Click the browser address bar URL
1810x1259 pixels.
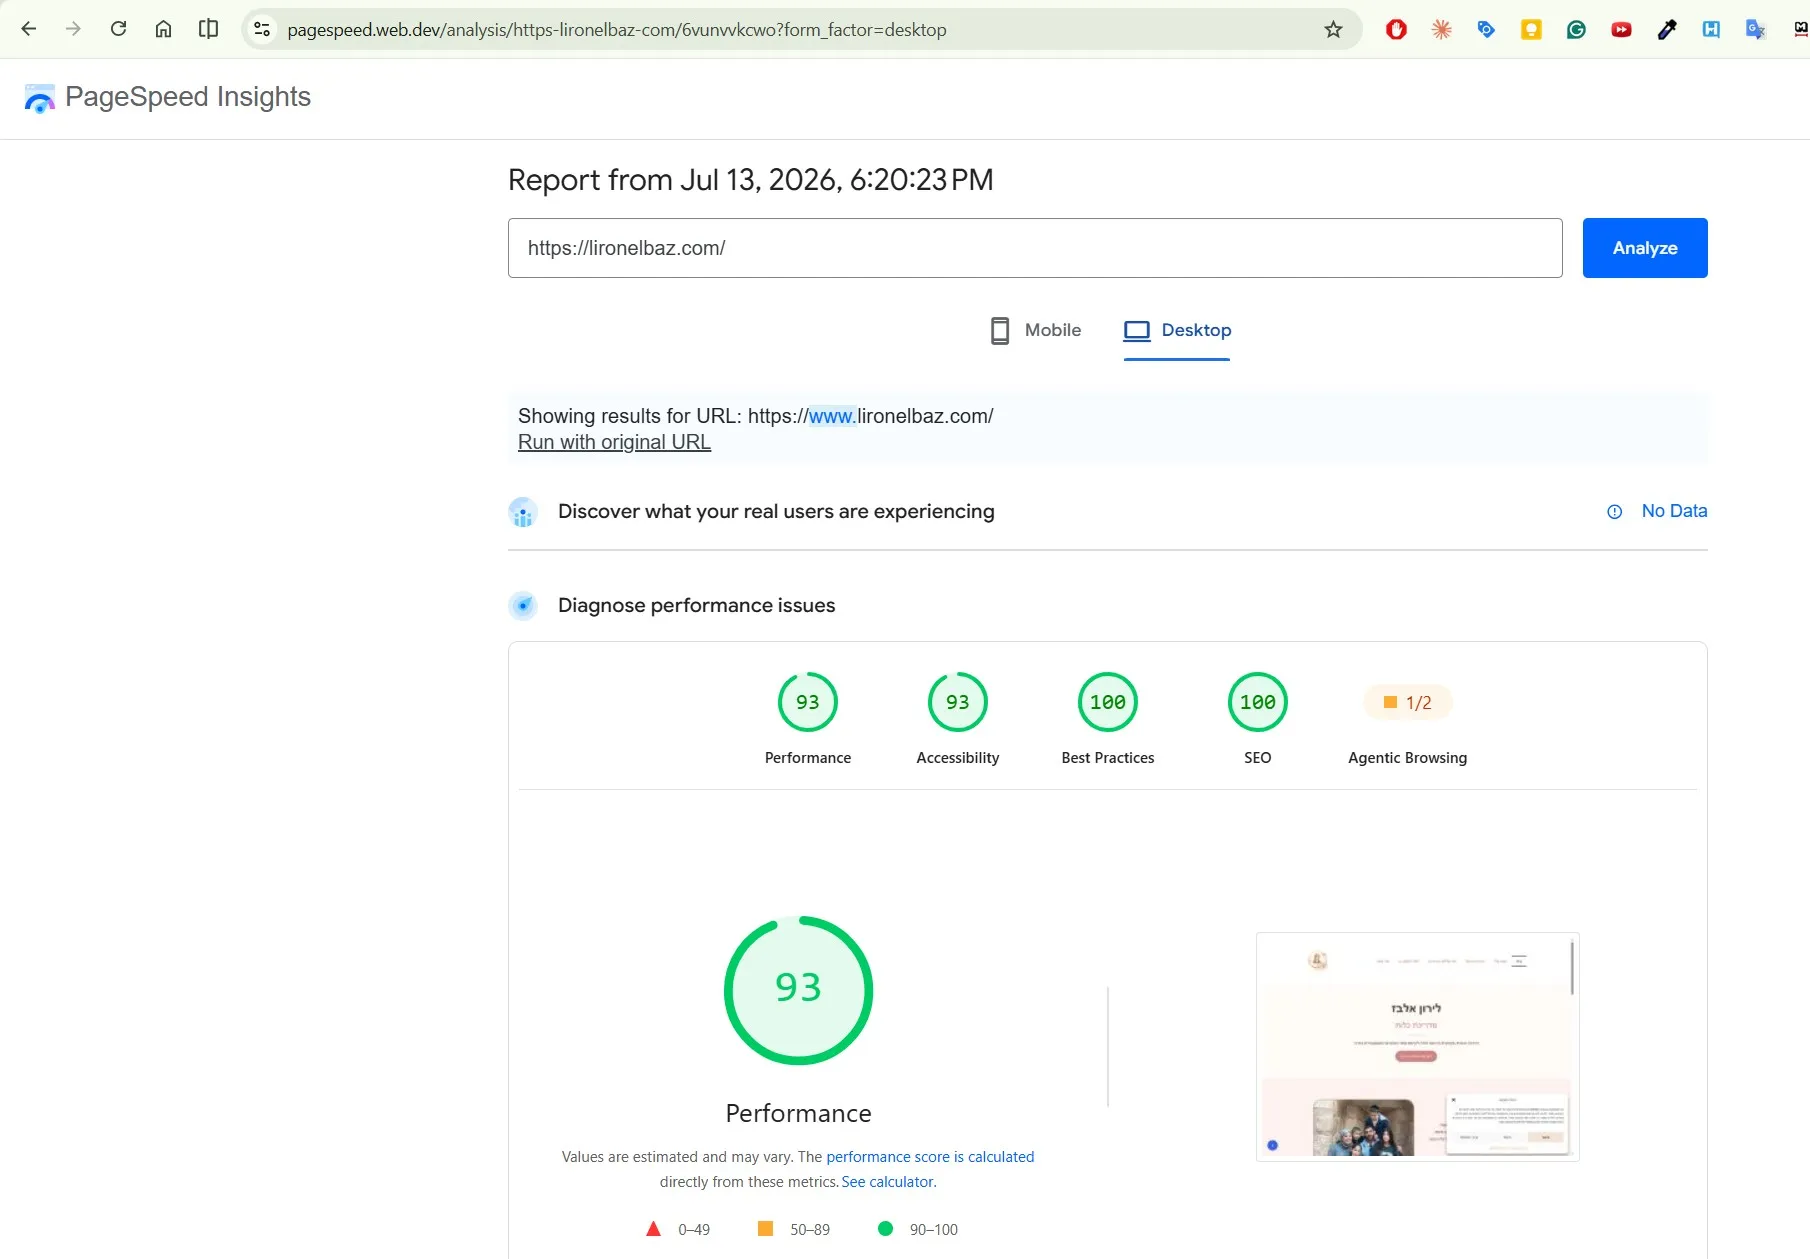(x=617, y=30)
